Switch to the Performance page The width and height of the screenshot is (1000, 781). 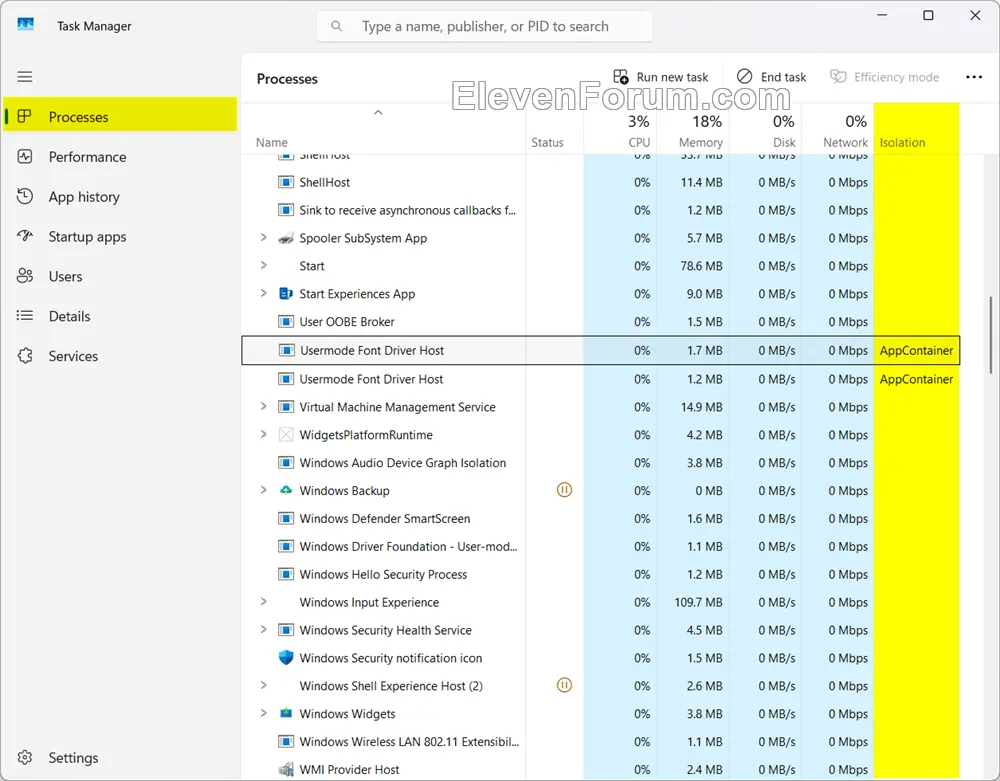[x=120, y=157]
